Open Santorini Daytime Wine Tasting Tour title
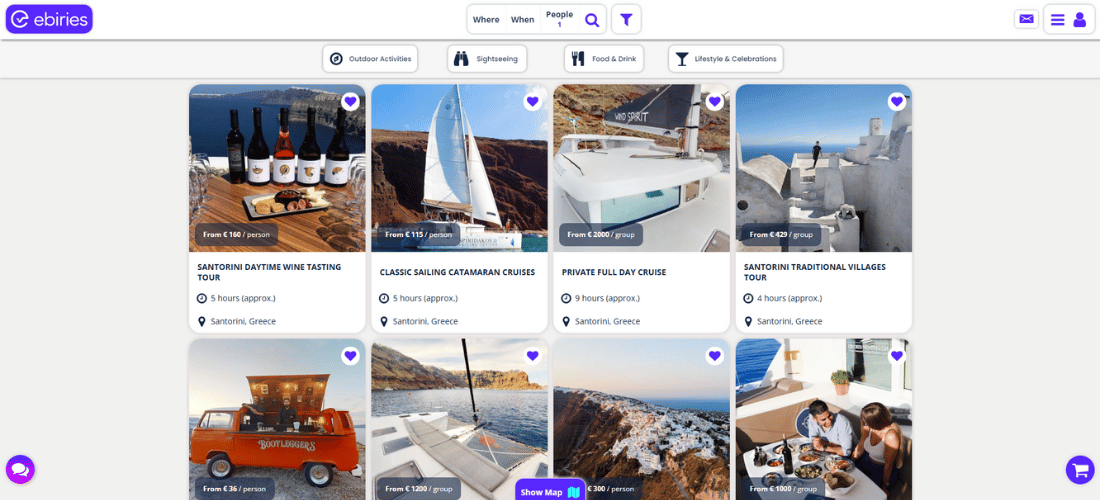1100x500 pixels. [x=269, y=272]
